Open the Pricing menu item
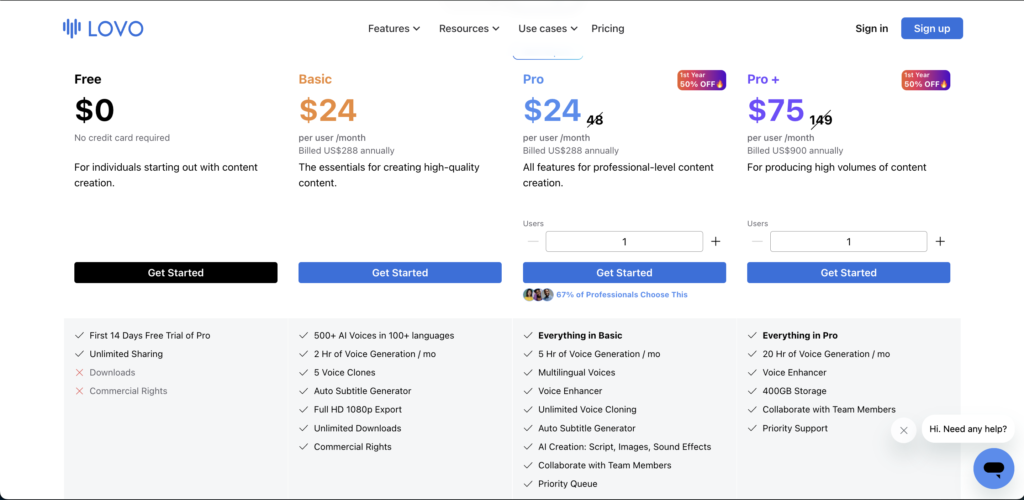1024x500 pixels. [x=607, y=28]
